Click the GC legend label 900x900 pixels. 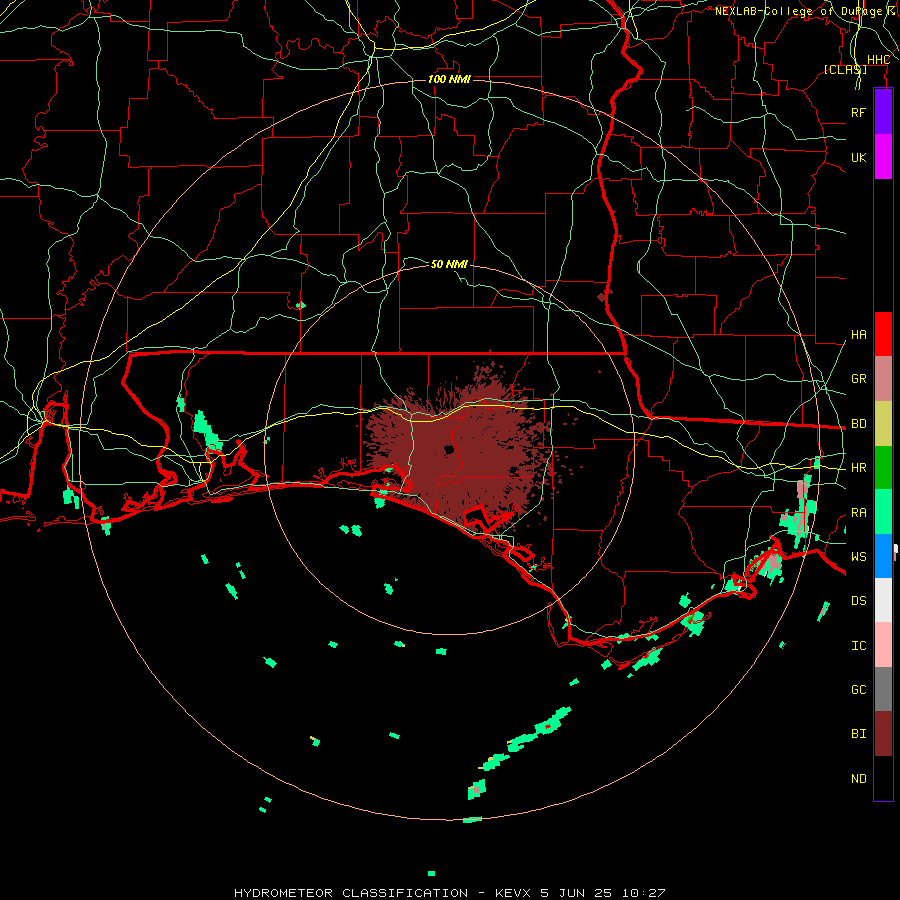click(x=858, y=690)
